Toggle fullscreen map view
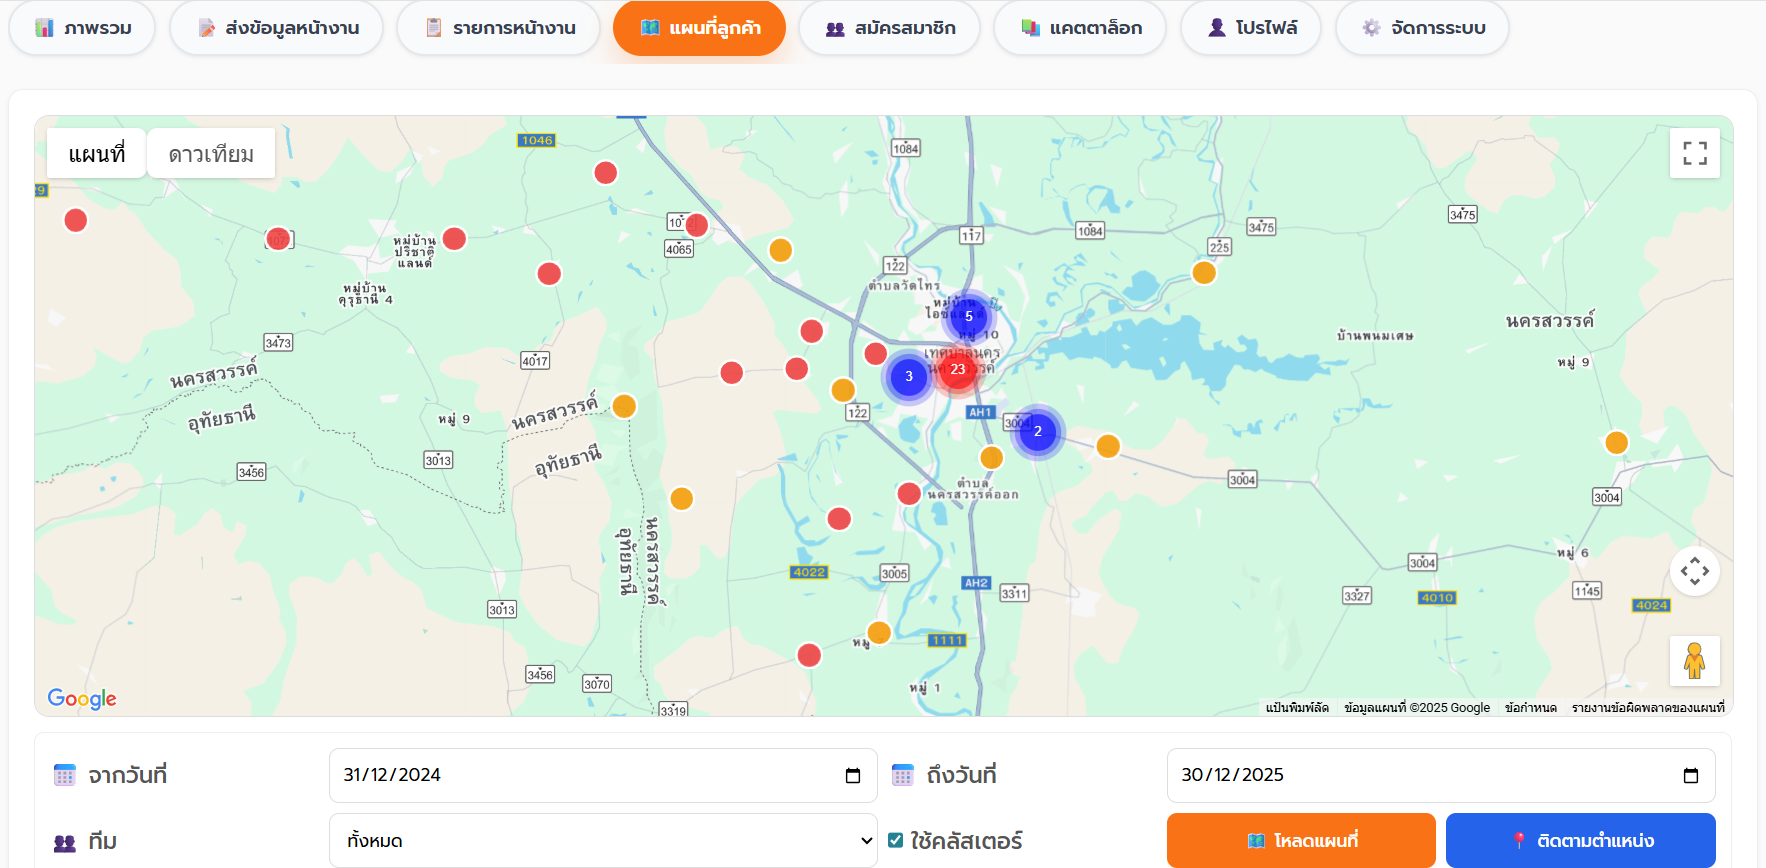The height and width of the screenshot is (868, 1766). (x=1694, y=153)
